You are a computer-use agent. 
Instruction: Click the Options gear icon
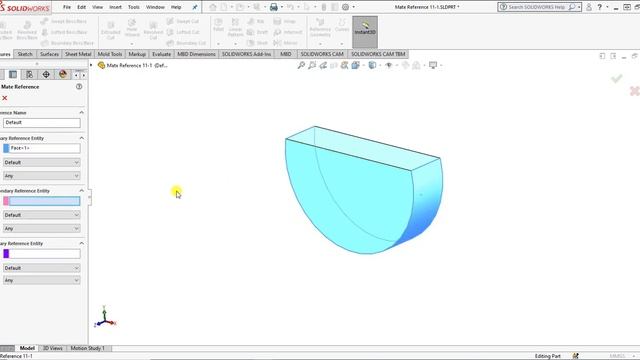pos(345,7)
